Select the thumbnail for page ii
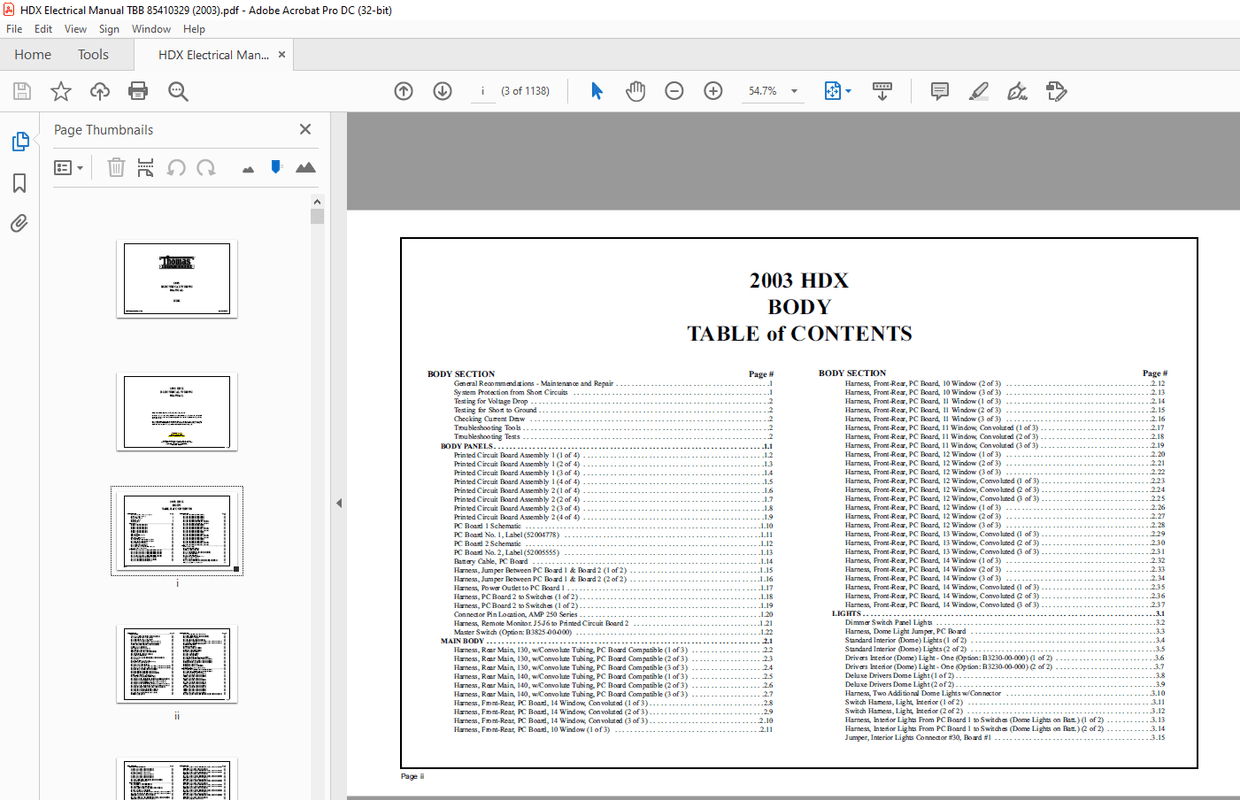 point(177,663)
